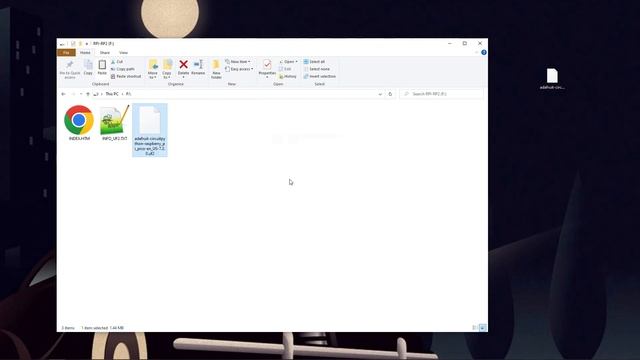Click the History command
The width and height of the screenshot is (640, 360).
tap(288, 76)
